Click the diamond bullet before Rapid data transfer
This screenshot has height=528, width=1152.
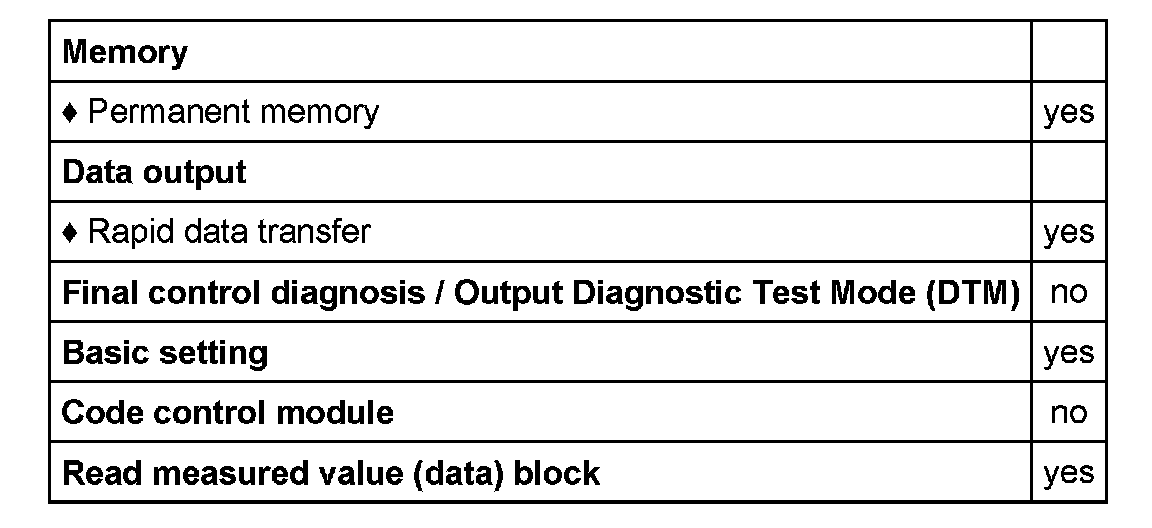69,232
